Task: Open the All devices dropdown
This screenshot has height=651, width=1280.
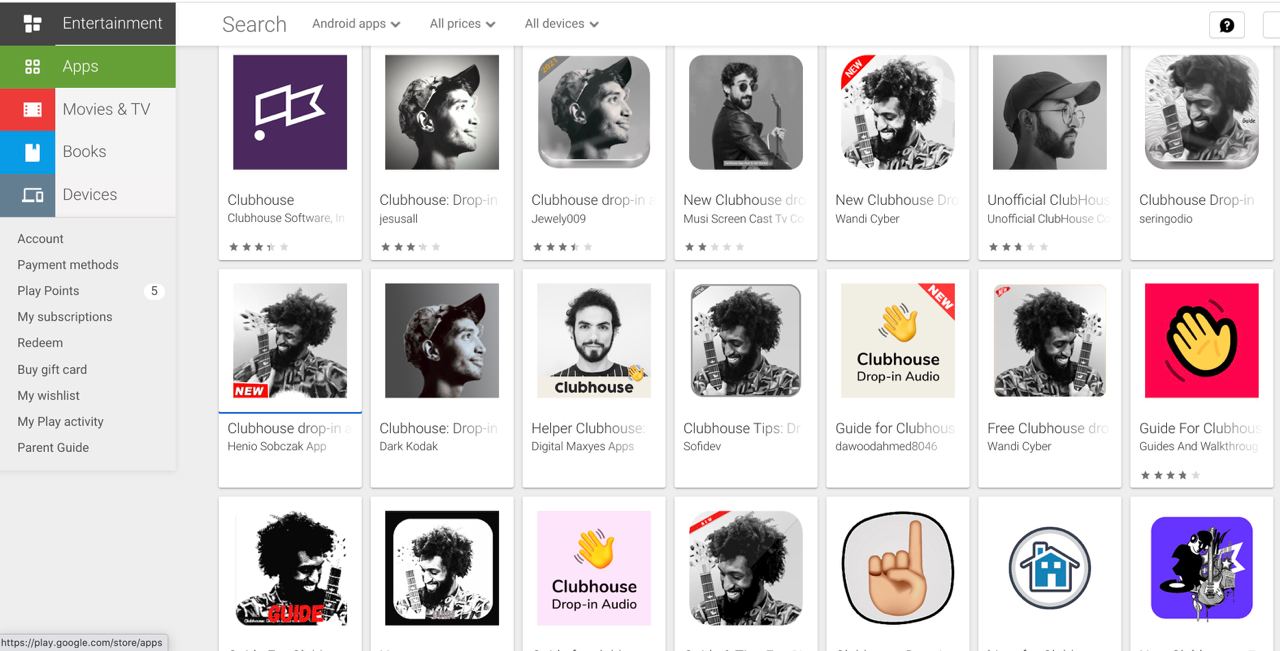Action: [x=562, y=23]
